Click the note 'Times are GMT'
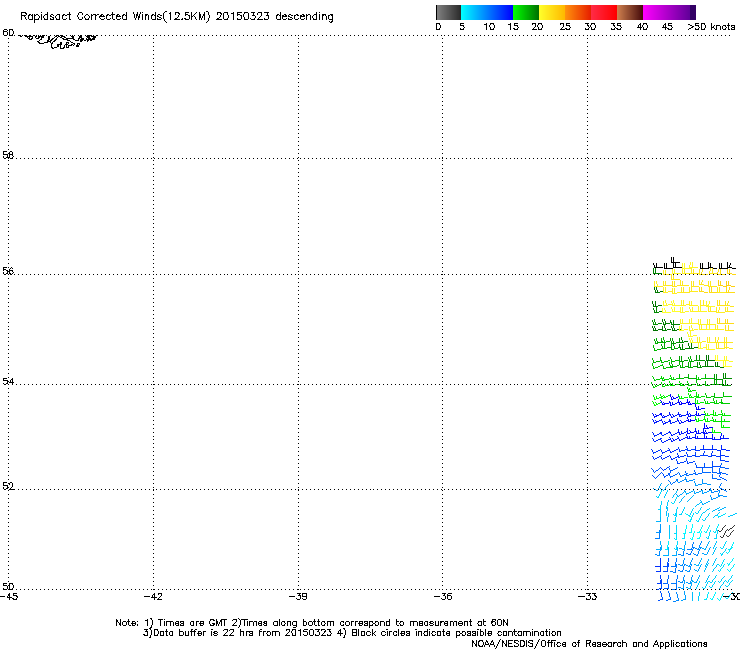740x650 pixels. pos(193,623)
